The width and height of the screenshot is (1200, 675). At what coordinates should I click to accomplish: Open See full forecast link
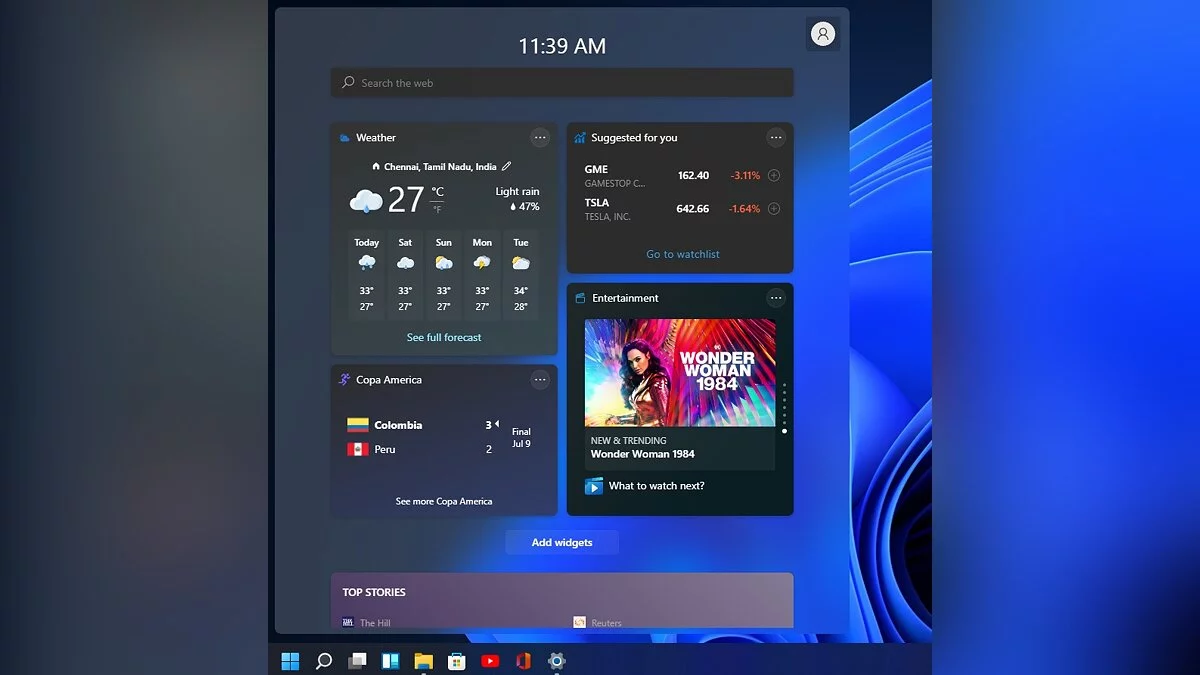(x=444, y=338)
